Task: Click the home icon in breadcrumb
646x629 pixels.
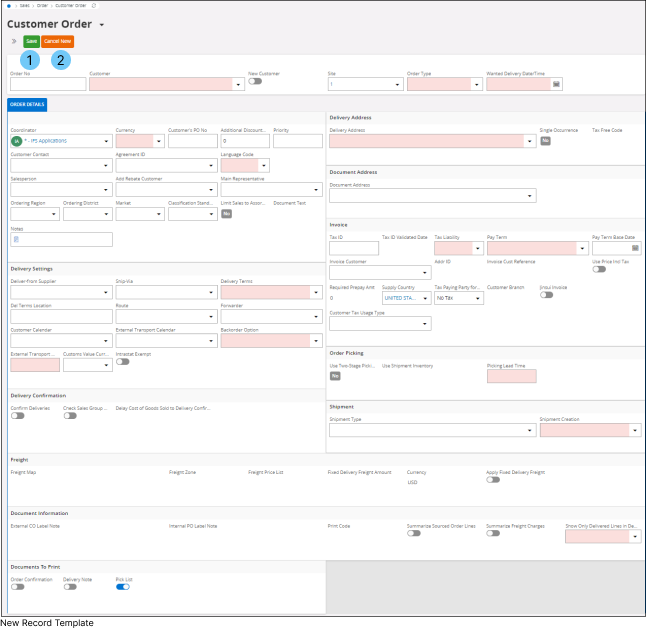Action: click(x=9, y=5)
